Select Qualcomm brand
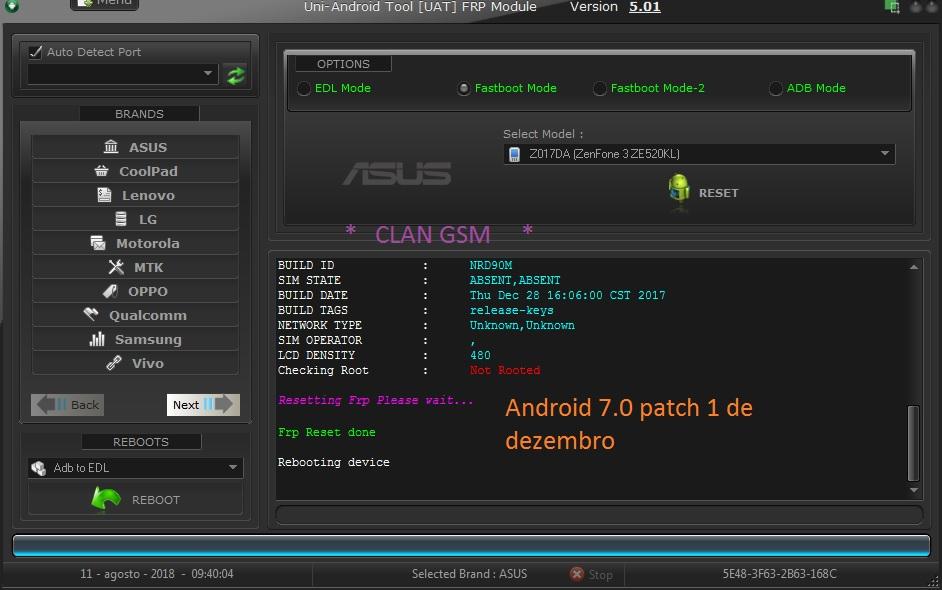The height and width of the screenshot is (590, 942). point(135,315)
